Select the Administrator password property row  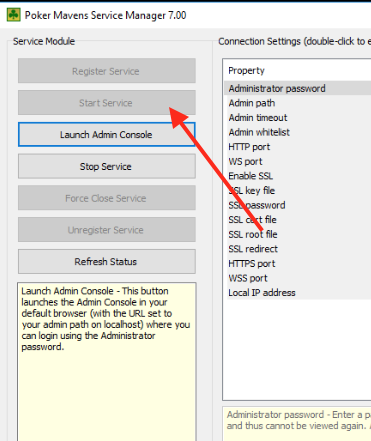[298, 88]
